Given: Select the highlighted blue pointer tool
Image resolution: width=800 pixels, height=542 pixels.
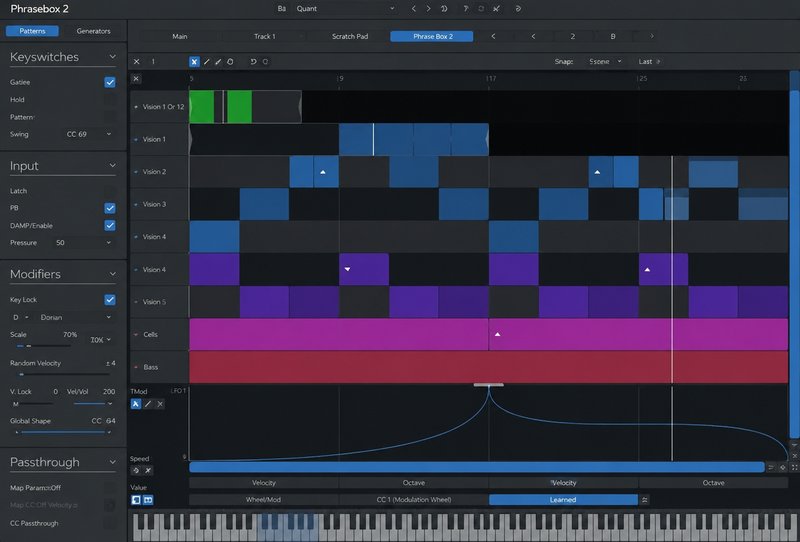Looking at the screenshot, I should point(194,62).
